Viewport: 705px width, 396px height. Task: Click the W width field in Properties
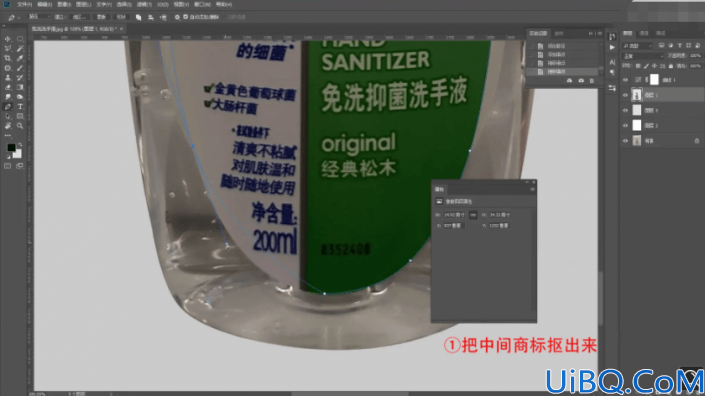coord(454,215)
